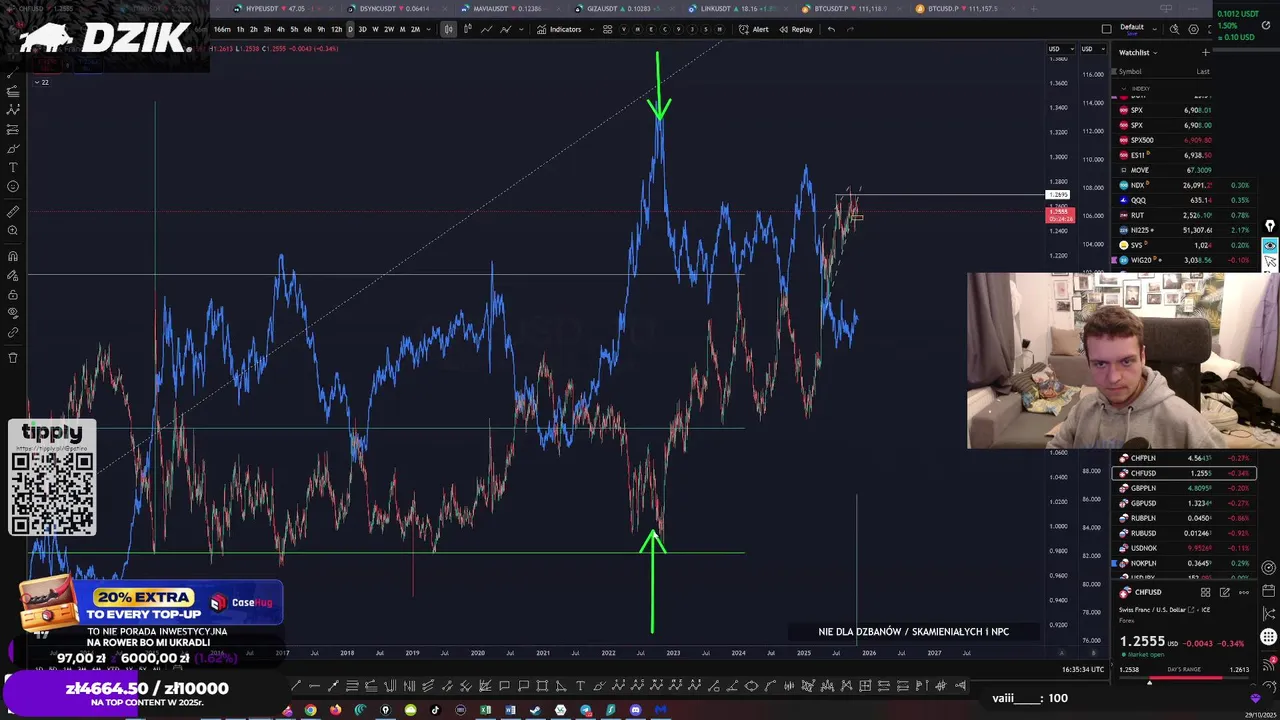Select the 3D timeframe
This screenshot has height=720, width=1280.
pos(362,29)
